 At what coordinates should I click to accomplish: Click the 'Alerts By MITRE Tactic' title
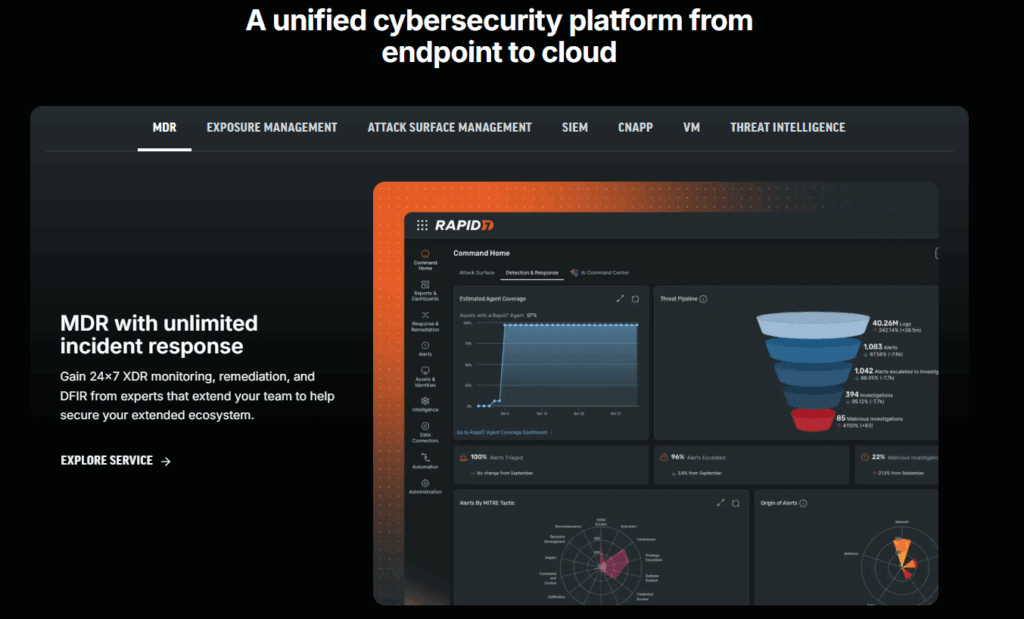[x=487, y=503]
